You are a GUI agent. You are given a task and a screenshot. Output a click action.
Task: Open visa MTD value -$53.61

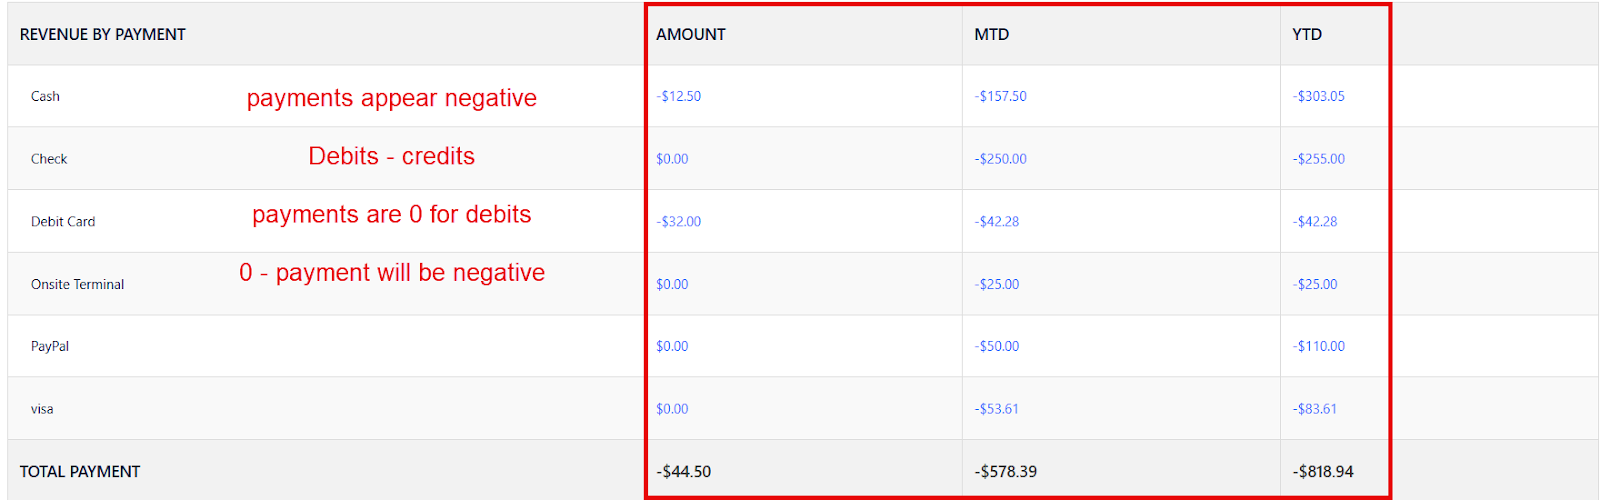tap(996, 409)
